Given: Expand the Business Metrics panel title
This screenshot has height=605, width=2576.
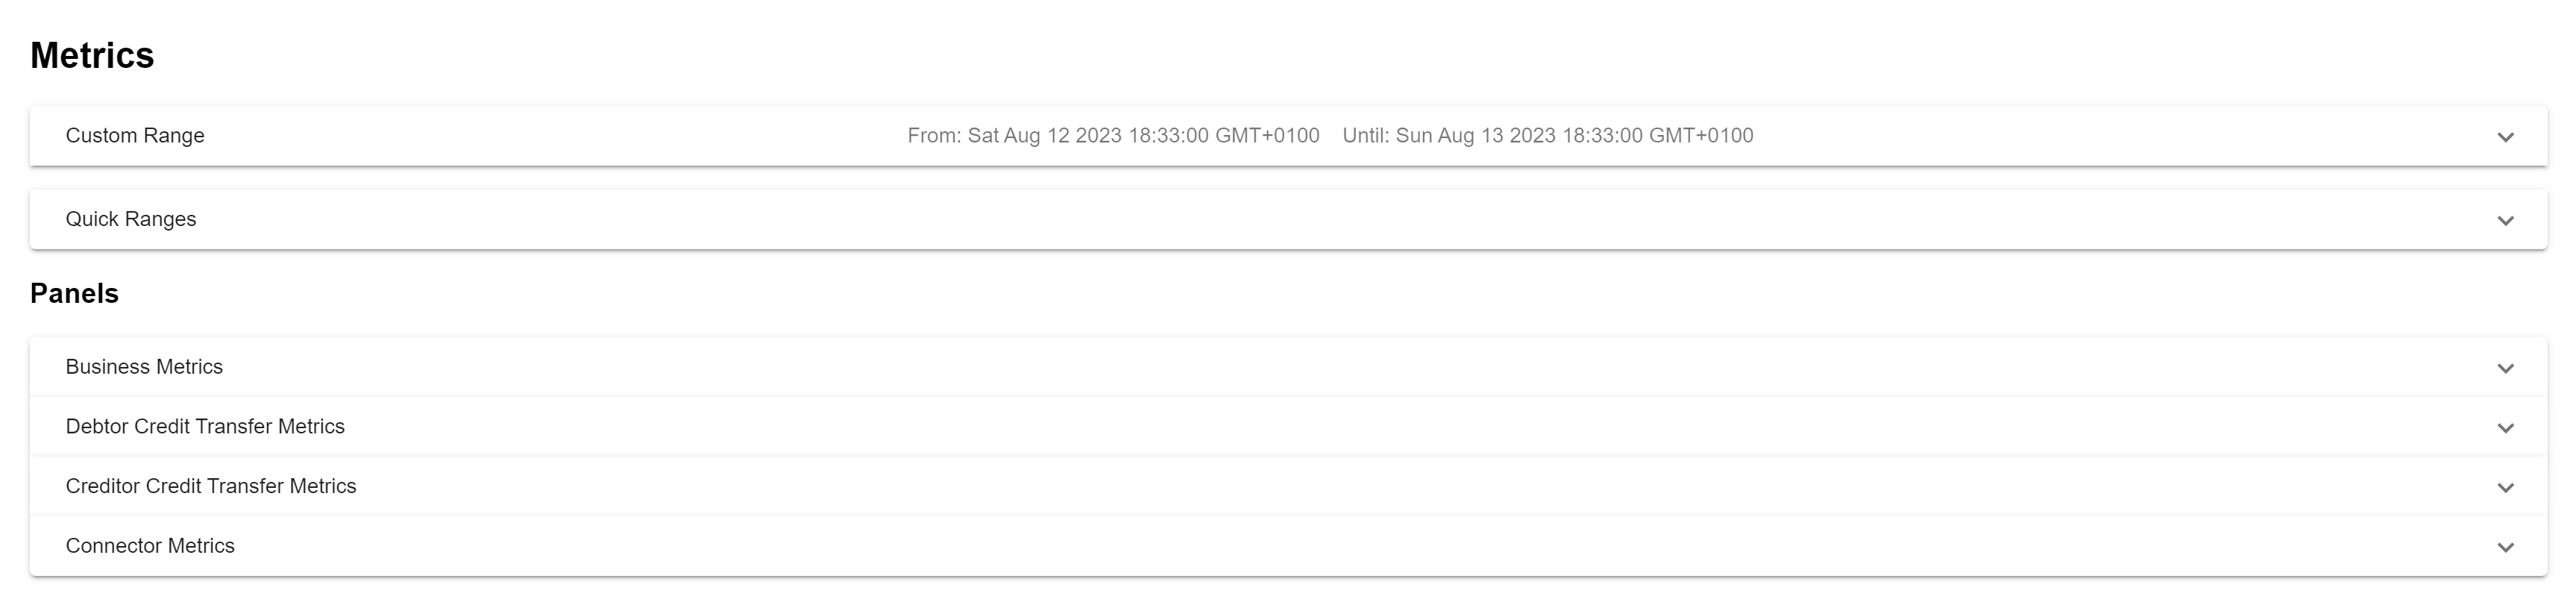Looking at the screenshot, I should 144,367.
